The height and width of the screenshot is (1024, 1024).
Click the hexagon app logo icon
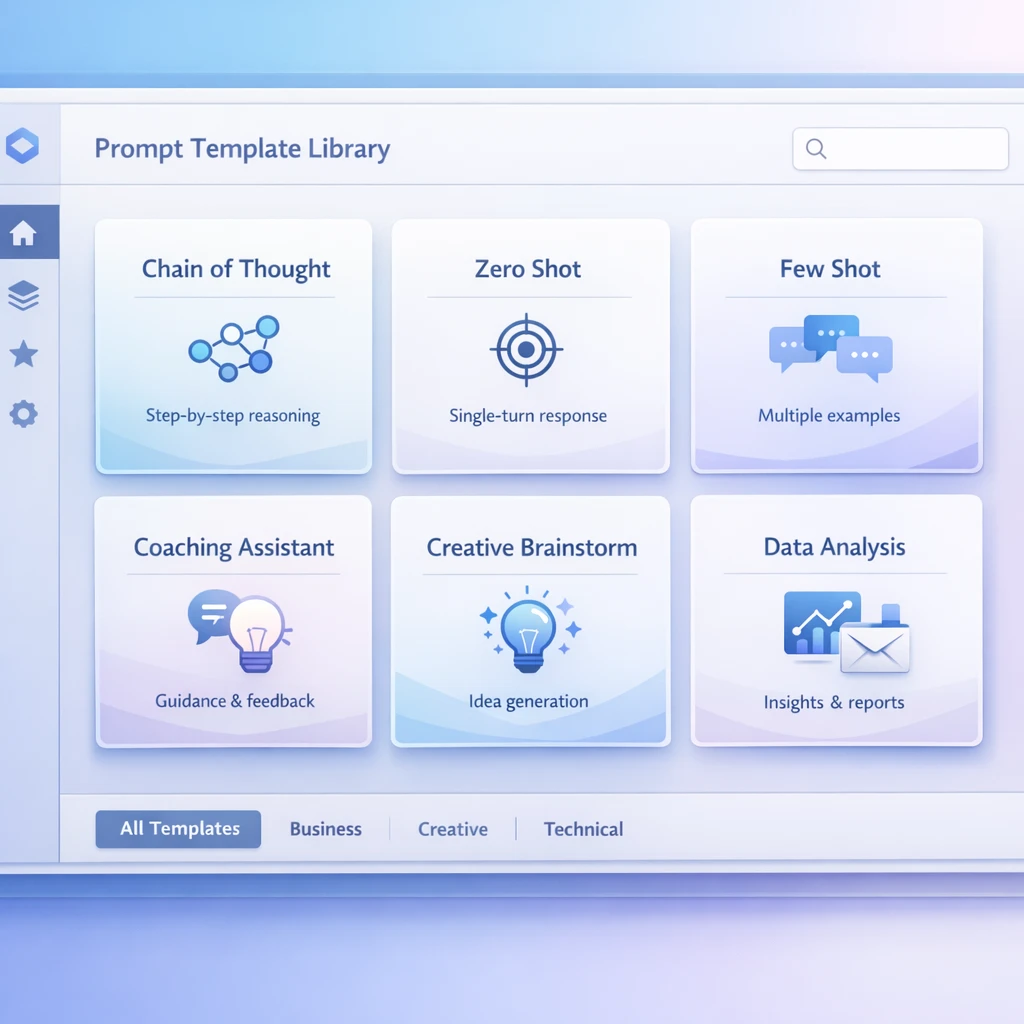pos(22,147)
